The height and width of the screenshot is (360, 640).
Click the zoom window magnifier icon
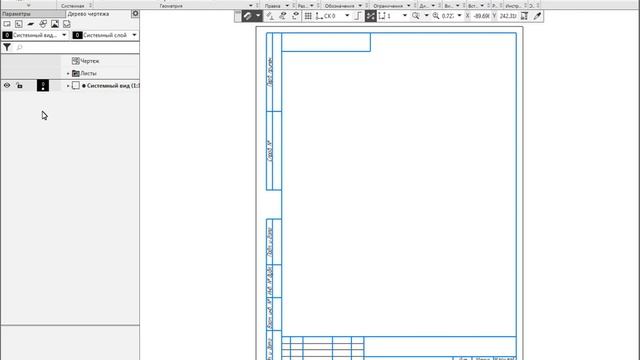click(416, 16)
